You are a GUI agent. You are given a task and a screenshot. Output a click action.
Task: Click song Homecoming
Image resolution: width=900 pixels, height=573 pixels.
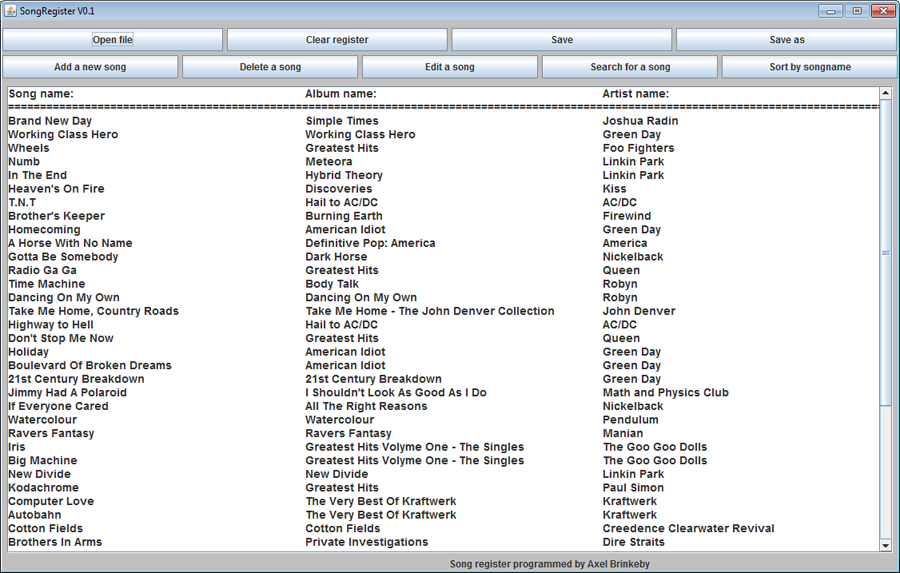44,229
